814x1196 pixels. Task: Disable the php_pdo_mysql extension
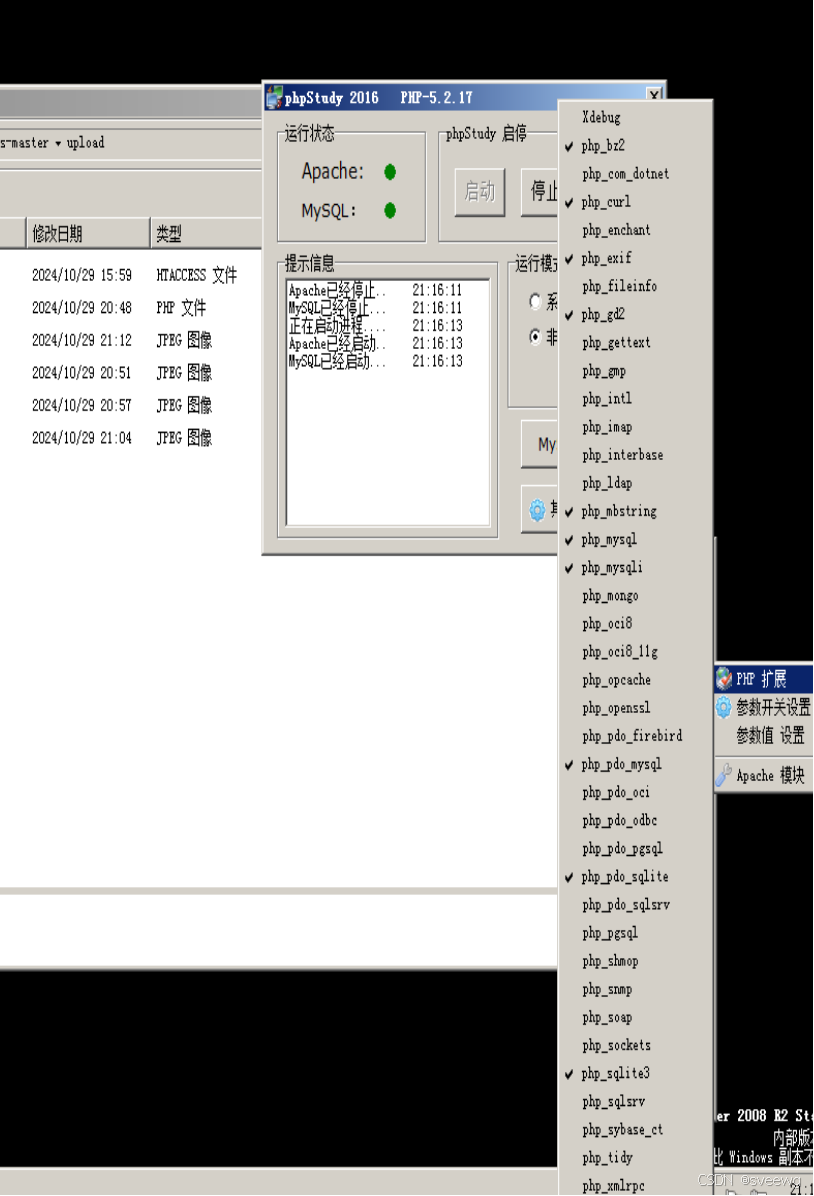click(636, 764)
